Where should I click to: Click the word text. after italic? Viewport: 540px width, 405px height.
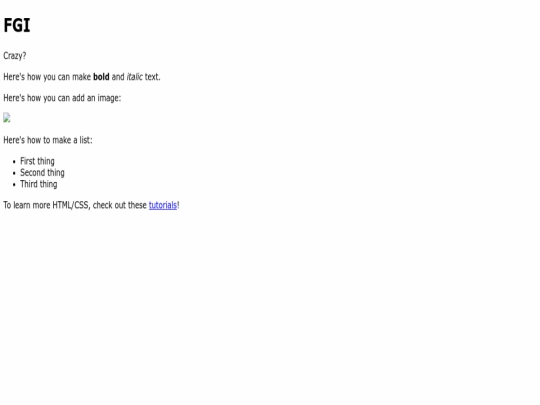tap(153, 77)
